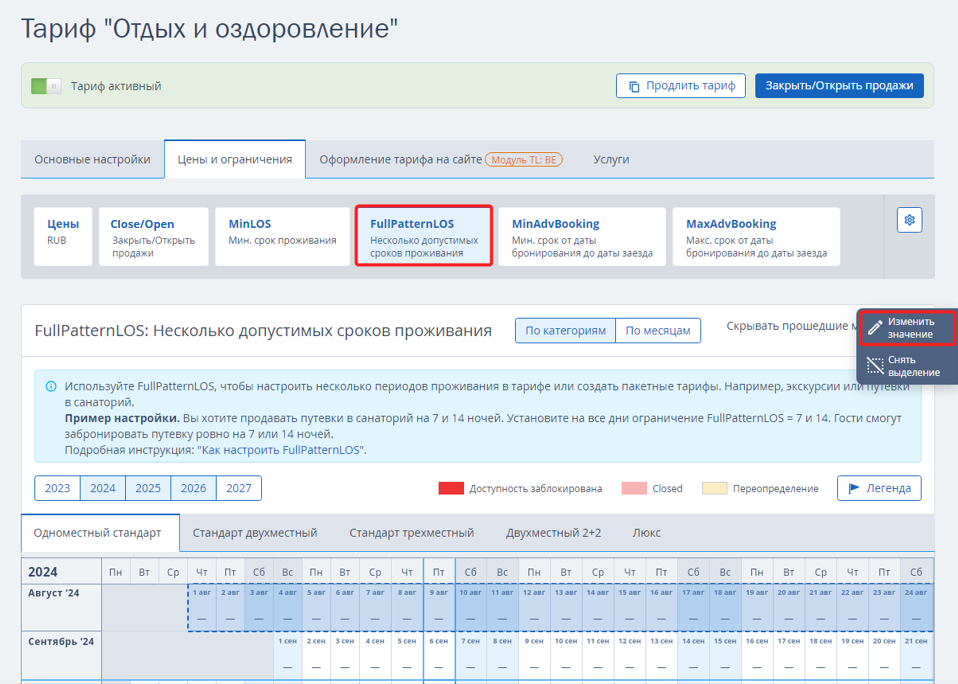Screen dimensions: 958x684
Task: Select year 2025 in year selector
Action: [x=148, y=488]
